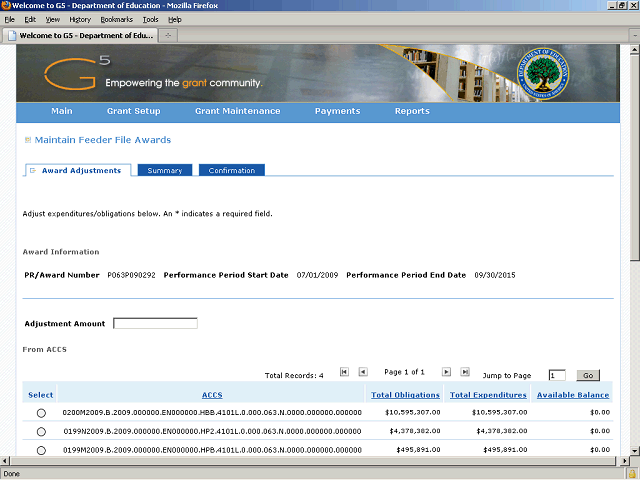Image resolution: width=640 pixels, height=480 pixels.
Task: Open the Main navigation item
Action: click(62, 111)
